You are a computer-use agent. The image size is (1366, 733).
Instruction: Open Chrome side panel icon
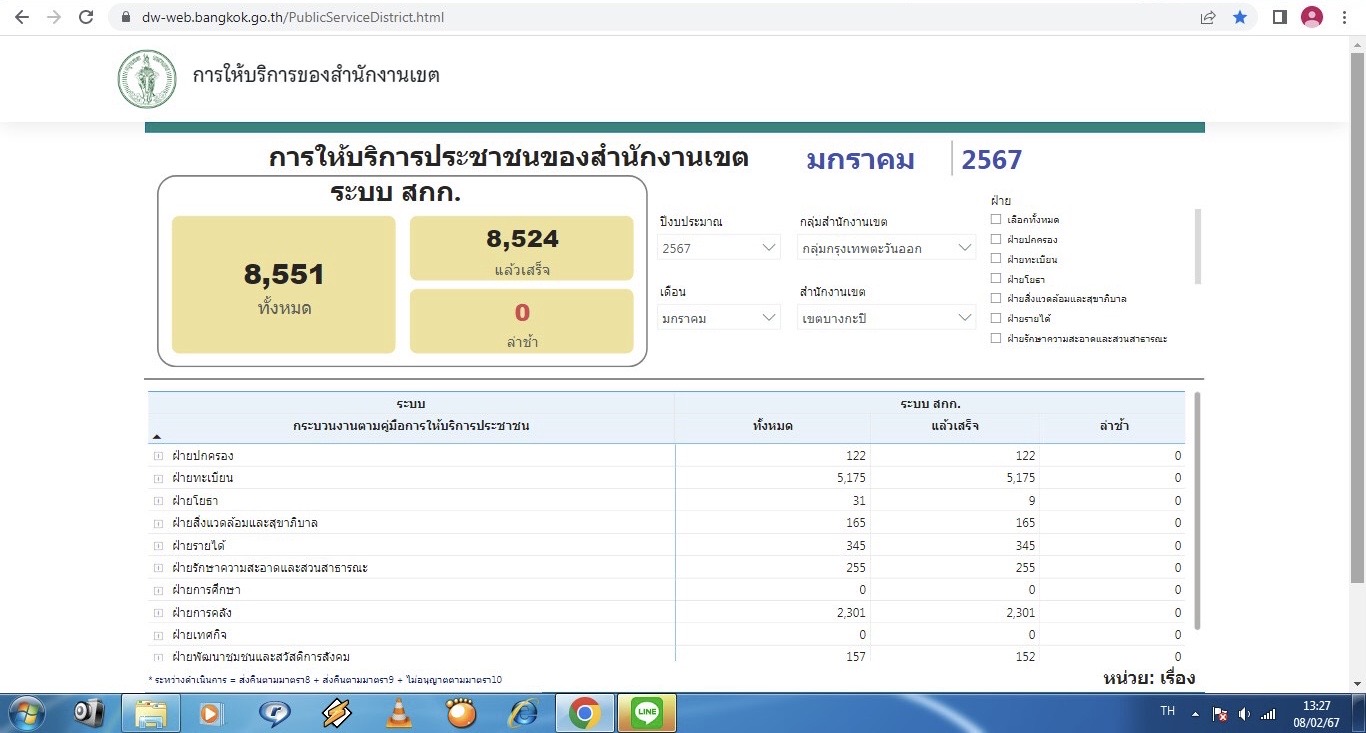[1279, 17]
